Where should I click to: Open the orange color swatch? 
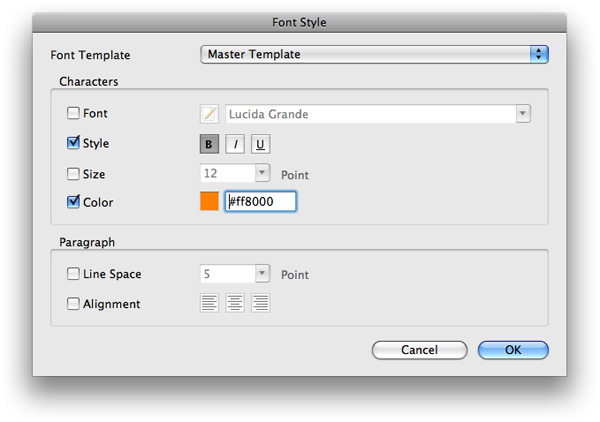[209, 201]
